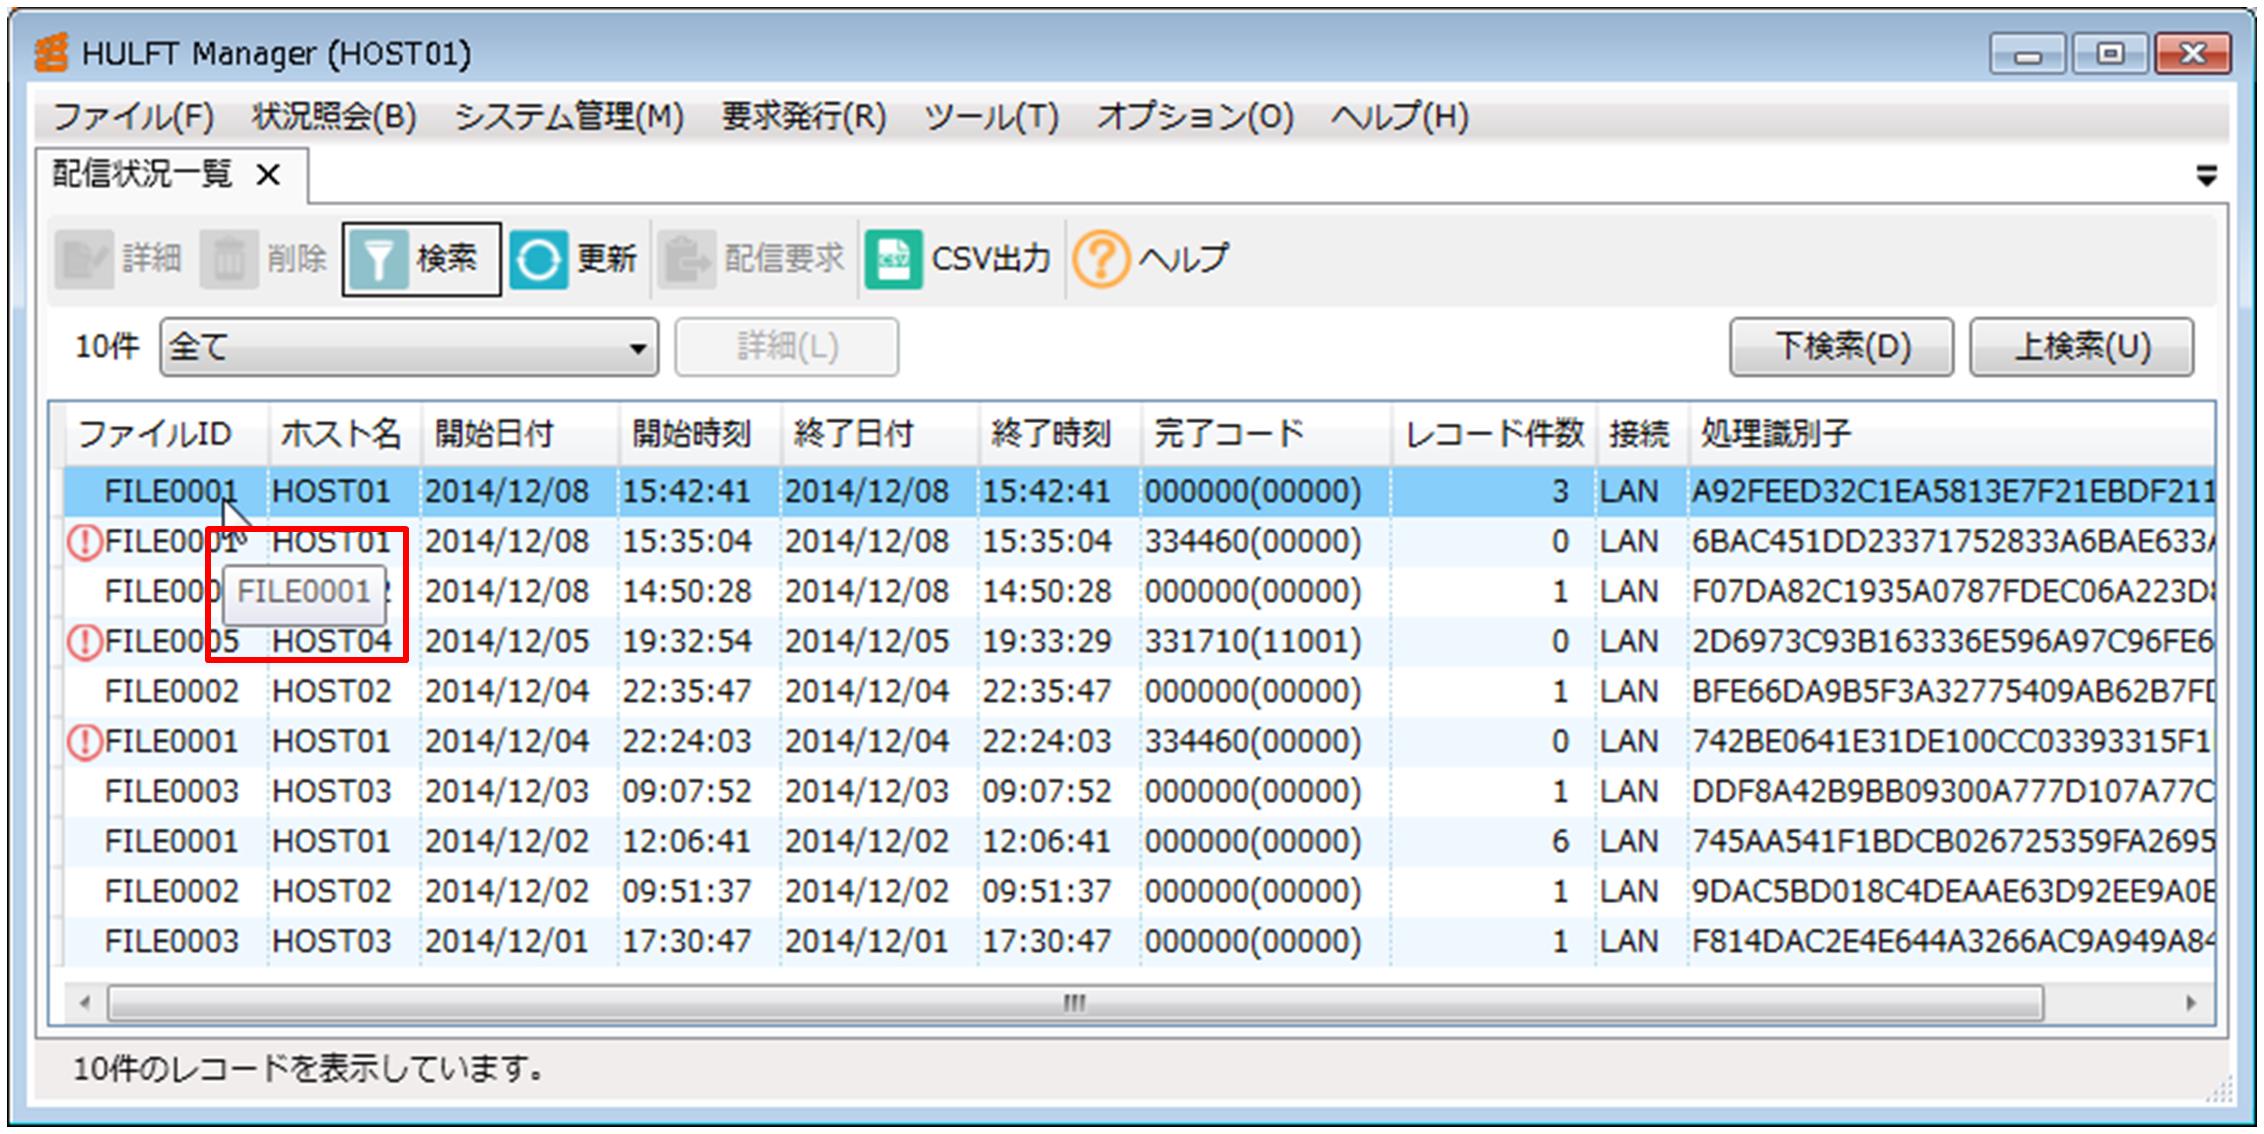Click the scrollbar right arrow

point(2191,1002)
